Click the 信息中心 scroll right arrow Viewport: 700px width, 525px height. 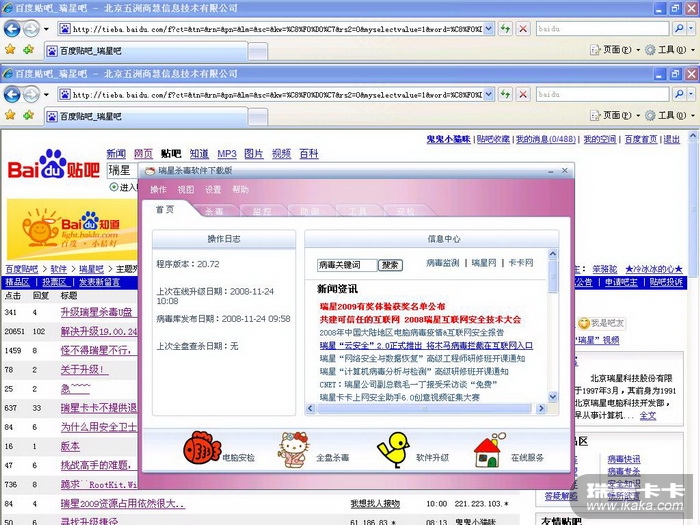pyautogui.click(x=541, y=408)
